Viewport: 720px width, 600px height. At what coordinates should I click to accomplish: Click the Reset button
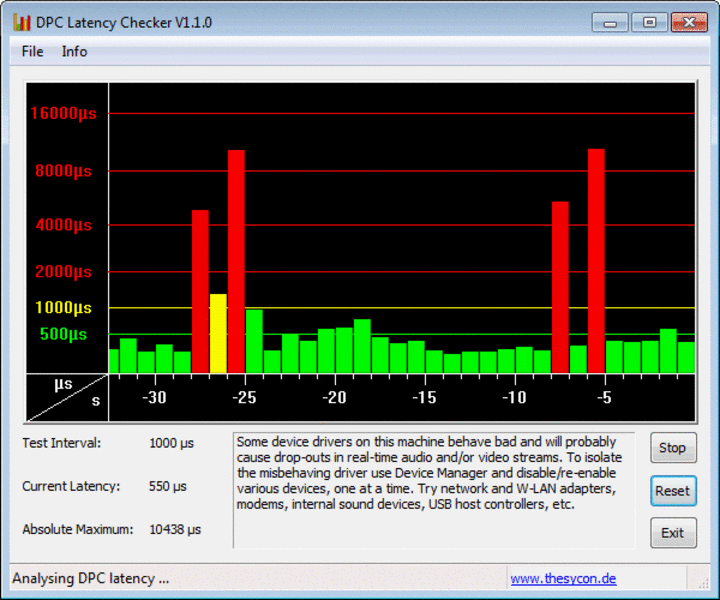pyautogui.click(x=672, y=491)
